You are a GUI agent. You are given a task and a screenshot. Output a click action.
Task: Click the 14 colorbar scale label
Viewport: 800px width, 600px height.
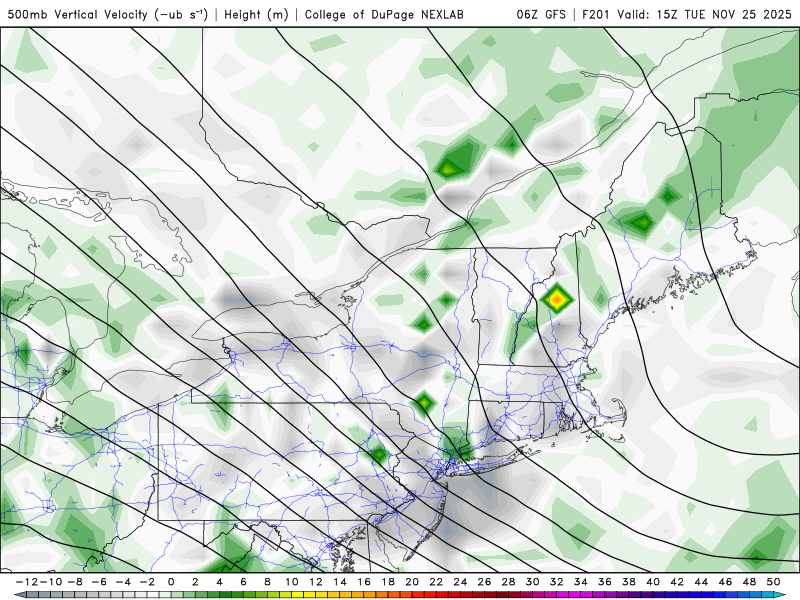340,582
